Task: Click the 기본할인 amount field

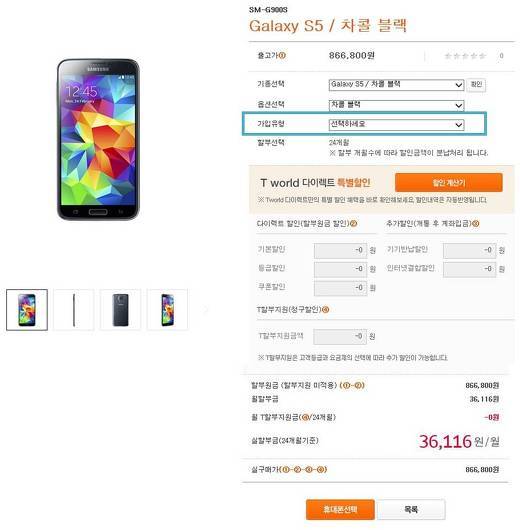Action: [x=340, y=250]
